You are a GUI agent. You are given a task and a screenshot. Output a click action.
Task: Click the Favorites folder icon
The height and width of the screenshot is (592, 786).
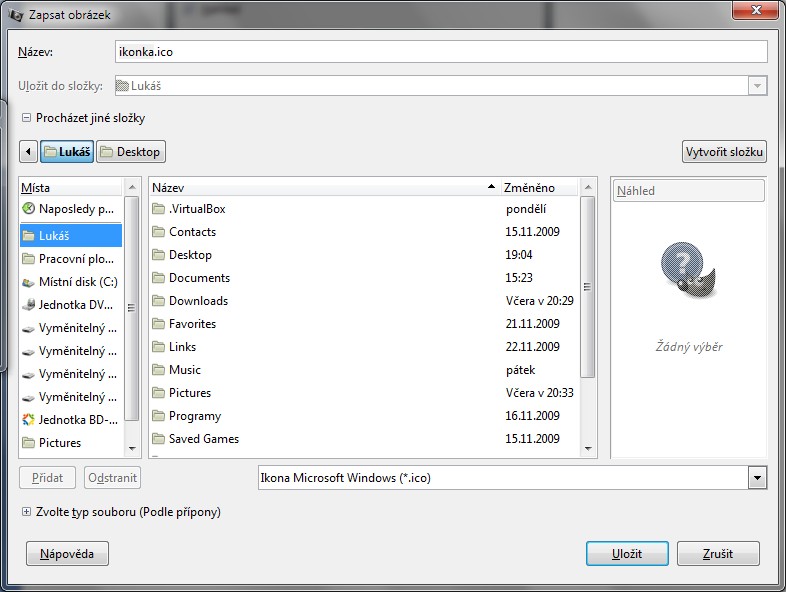coord(158,324)
